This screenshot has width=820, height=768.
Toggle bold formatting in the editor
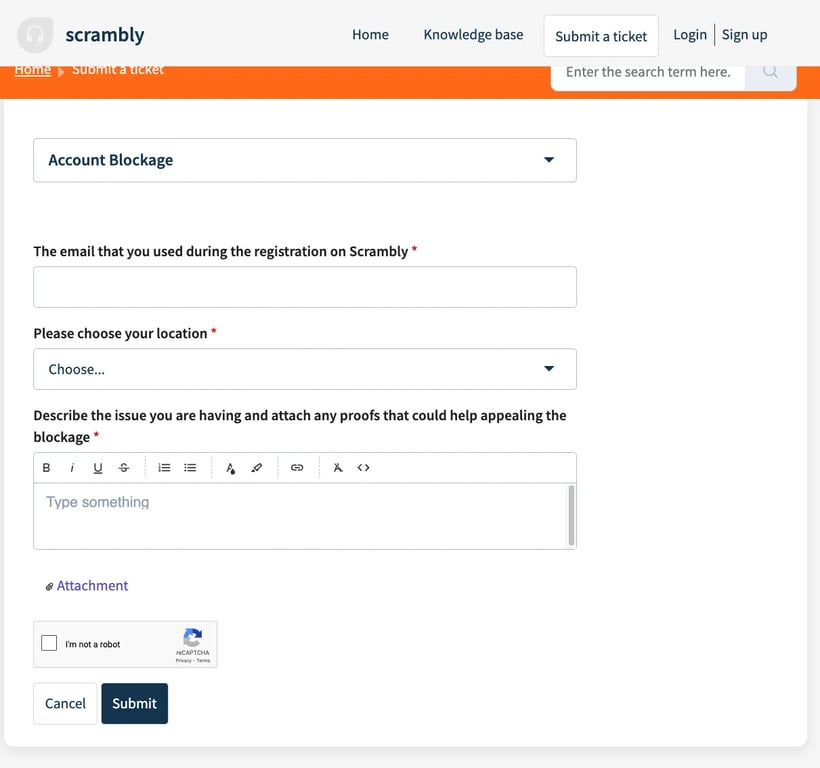click(x=46, y=468)
